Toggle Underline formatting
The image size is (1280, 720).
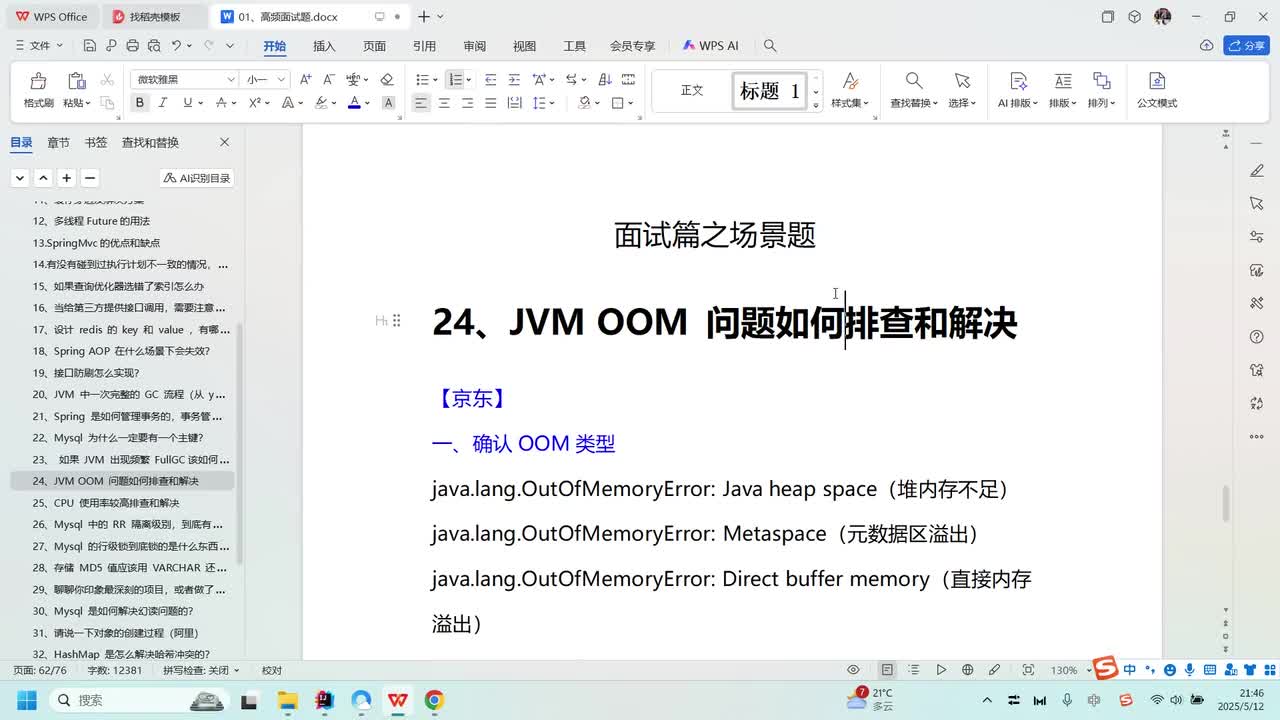(x=187, y=103)
